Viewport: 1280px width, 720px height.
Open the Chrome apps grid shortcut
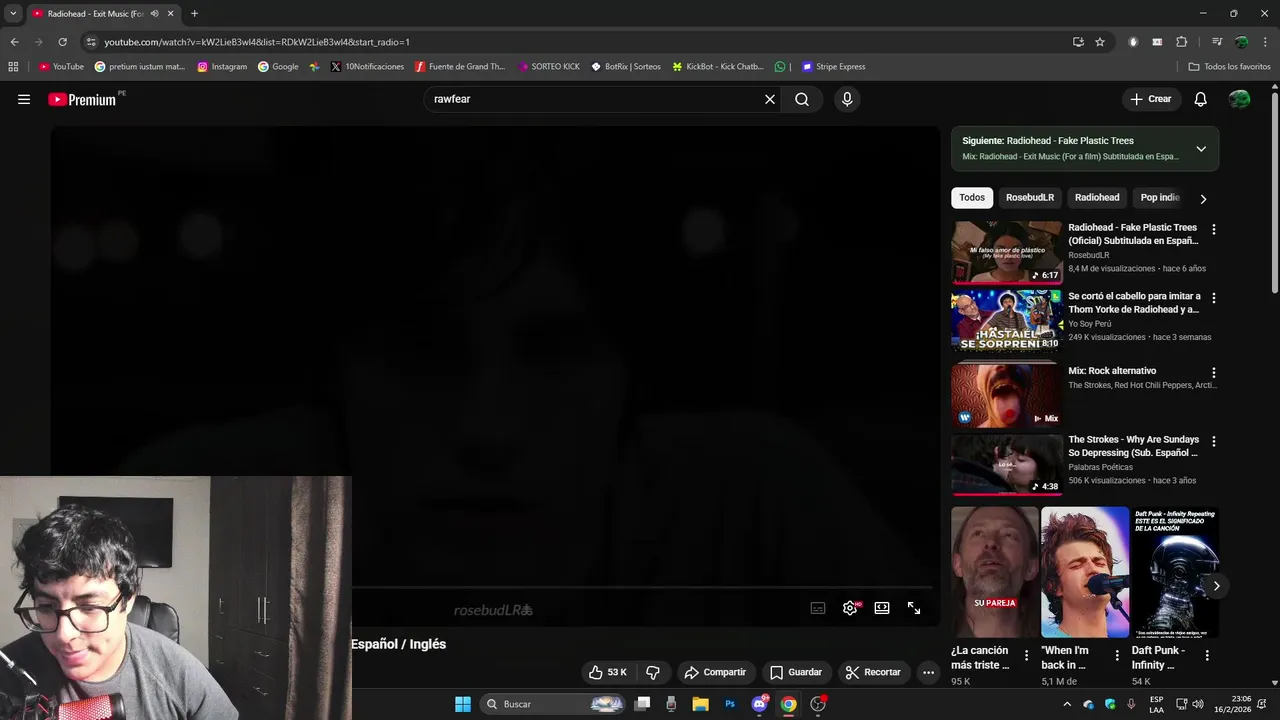[x=13, y=67]
